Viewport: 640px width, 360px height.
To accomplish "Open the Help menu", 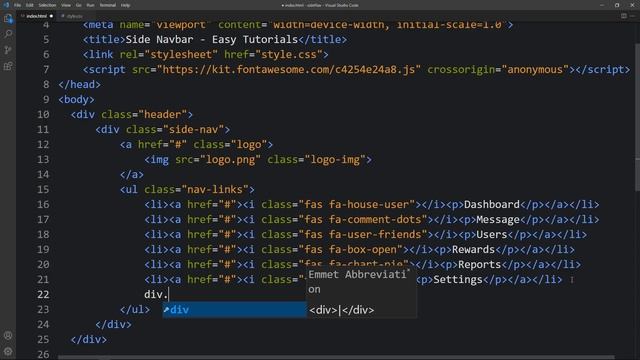I will pyautogui.click(x=125, y=5).
